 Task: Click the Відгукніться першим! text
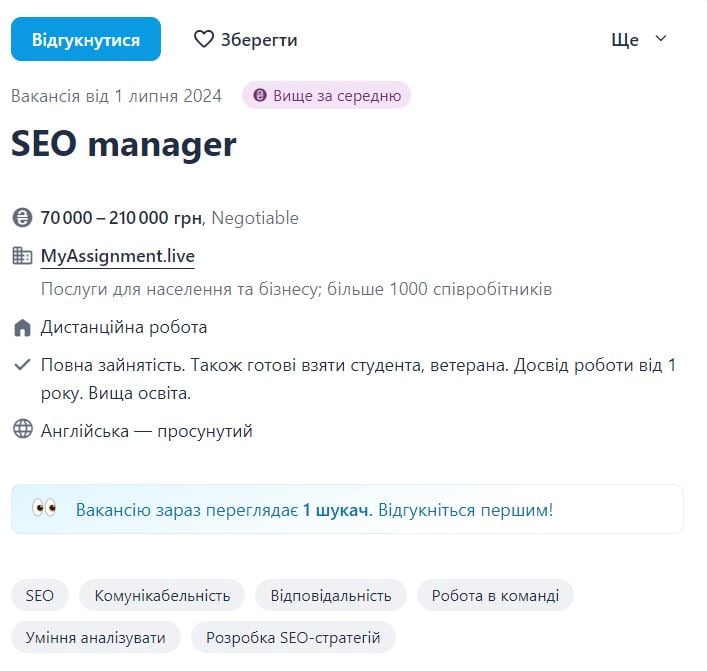[x=465, y=510]
